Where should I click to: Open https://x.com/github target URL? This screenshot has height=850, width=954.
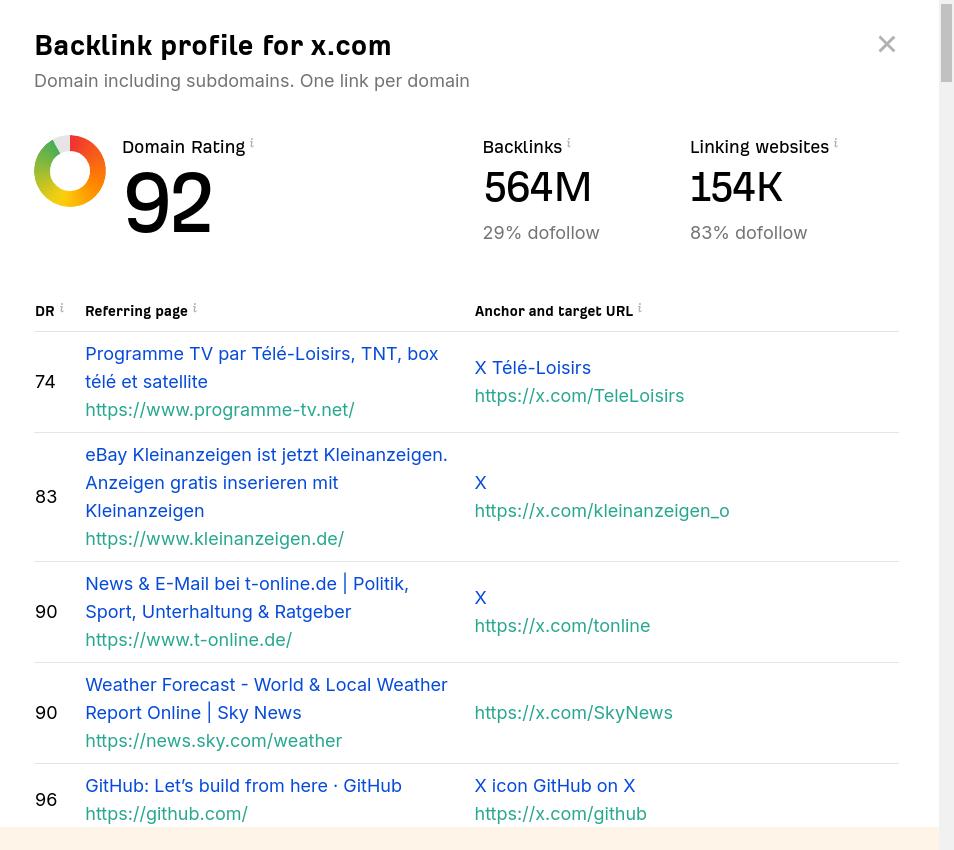click(x=560, y=813)
